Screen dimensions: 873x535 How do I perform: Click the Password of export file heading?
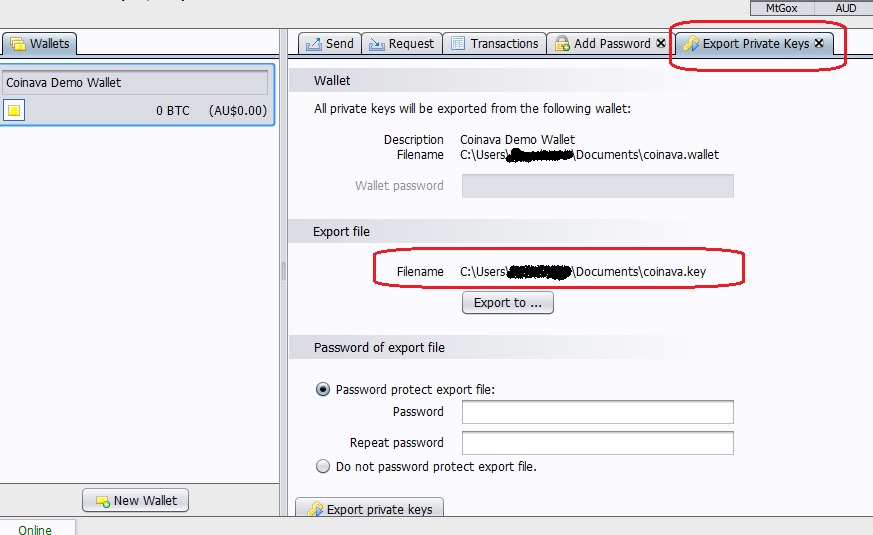[379, 348]
